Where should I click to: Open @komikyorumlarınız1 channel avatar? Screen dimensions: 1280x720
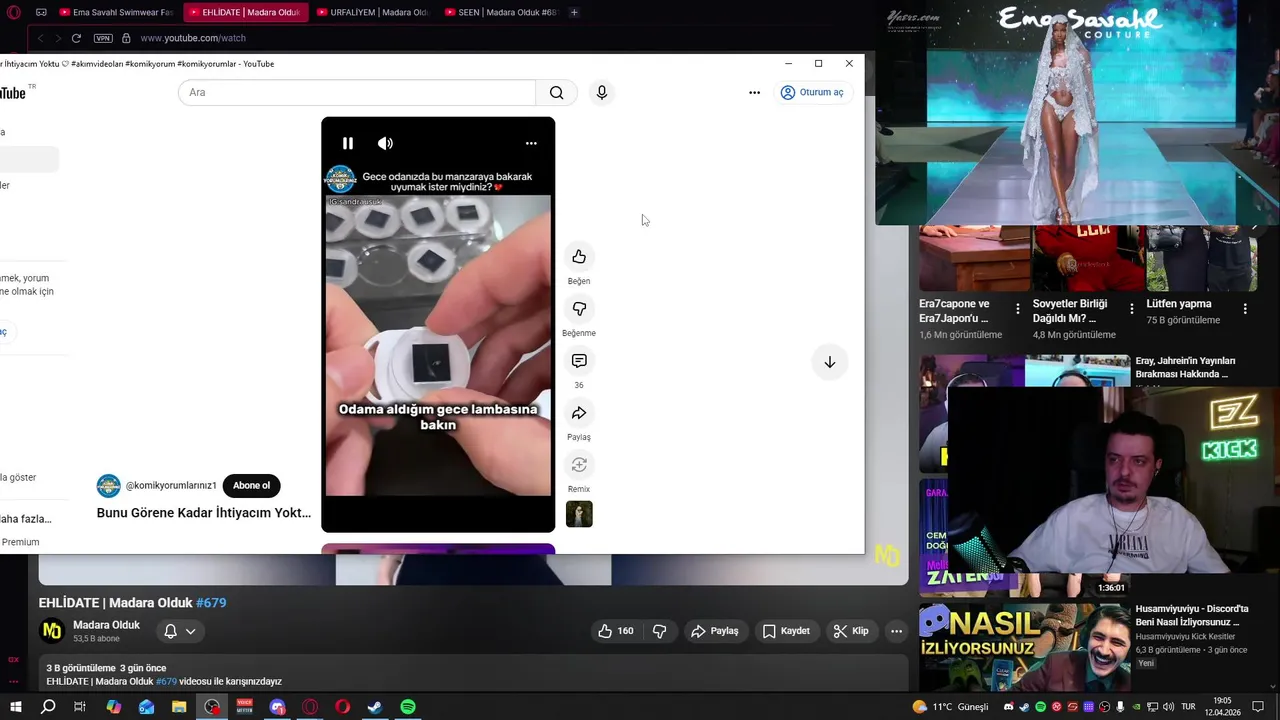pos(108,486)
